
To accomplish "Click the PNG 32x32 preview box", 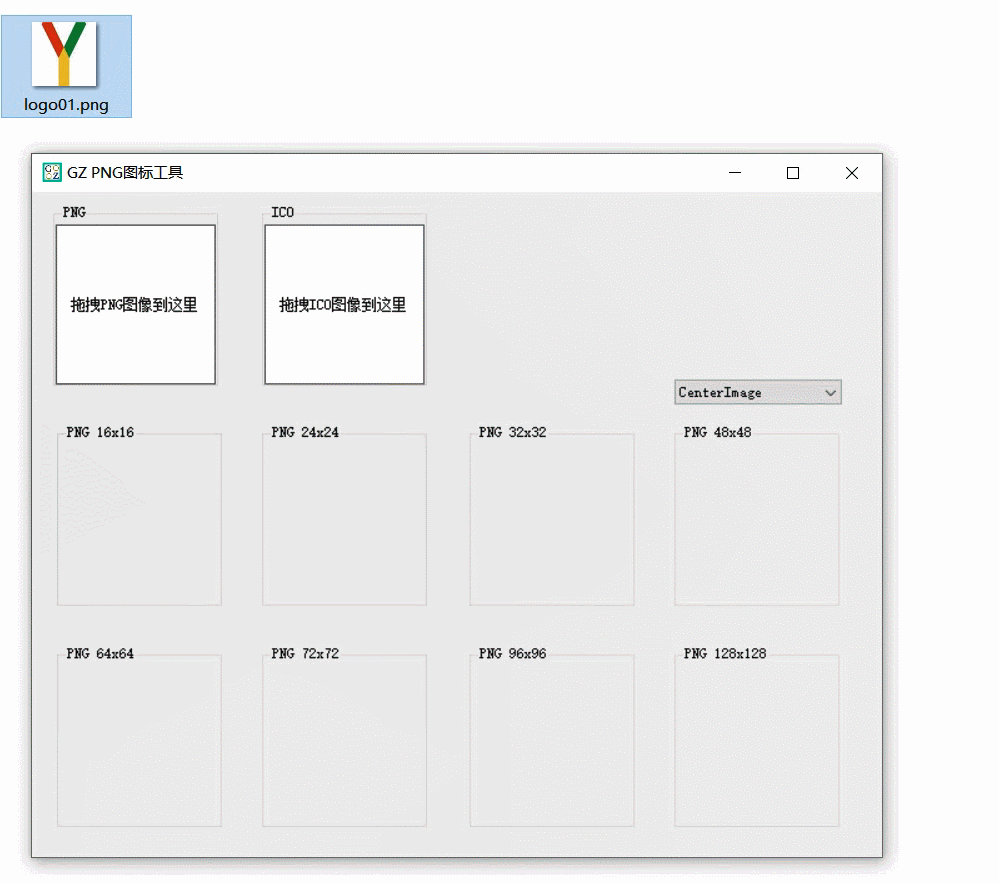I will [x=552, y=519].
